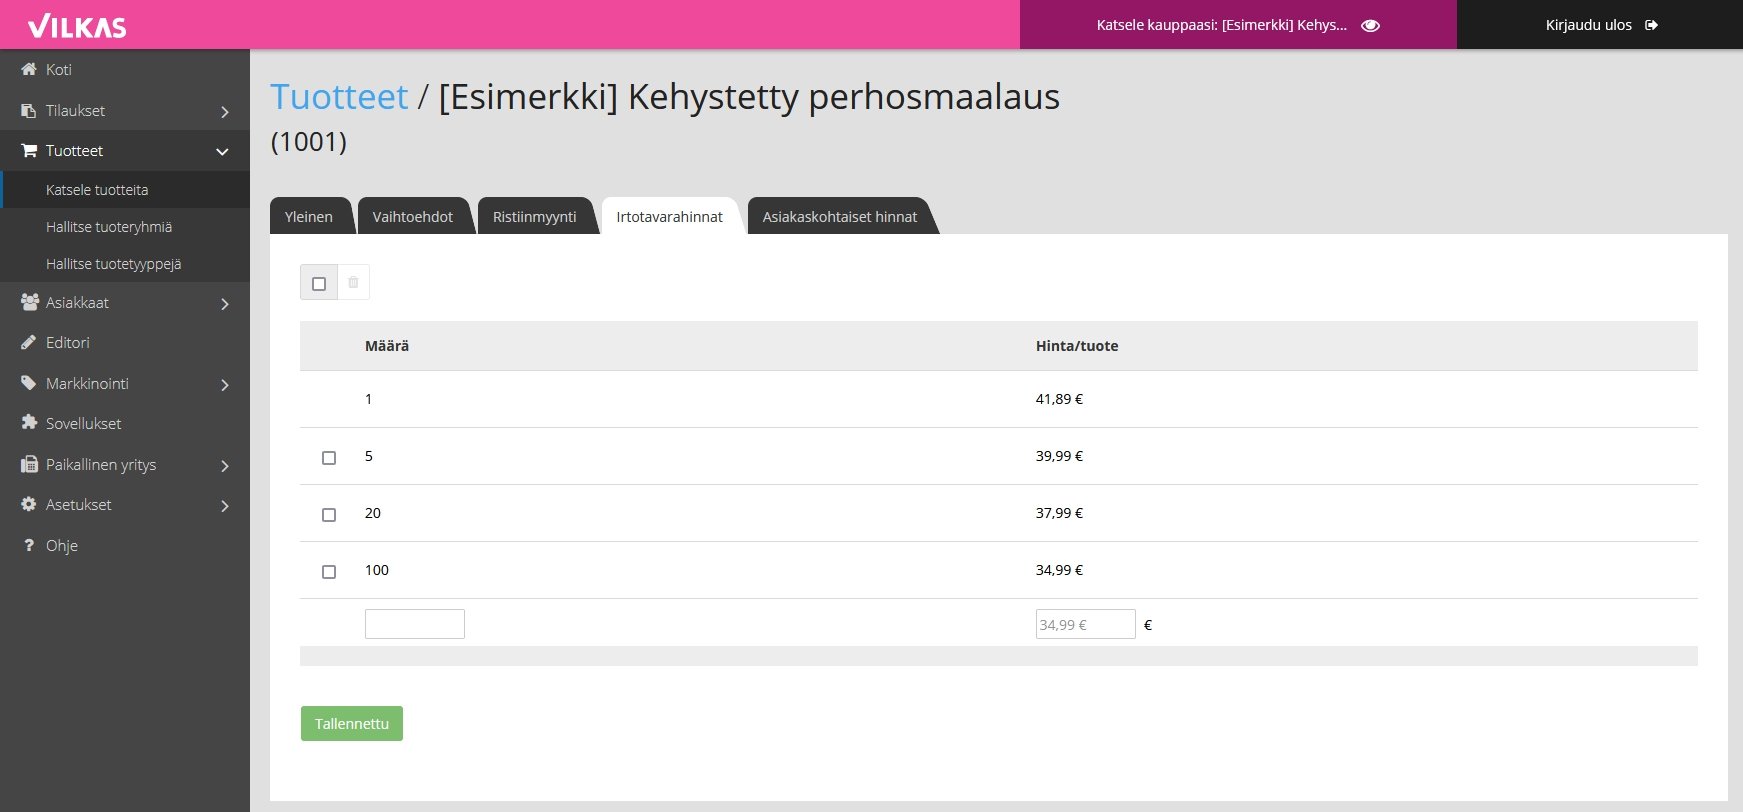The height and width of the screenshot is (812, 1743).
Task: Click the home icon beside Koti
Action: pos(29,69)
